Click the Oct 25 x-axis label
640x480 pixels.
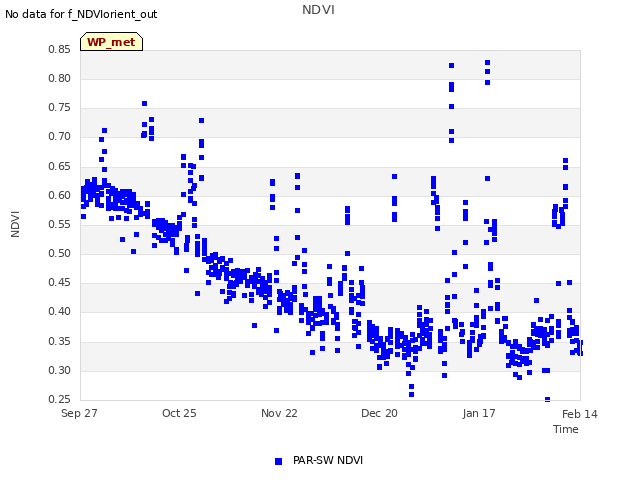click(x=179, y=413)
